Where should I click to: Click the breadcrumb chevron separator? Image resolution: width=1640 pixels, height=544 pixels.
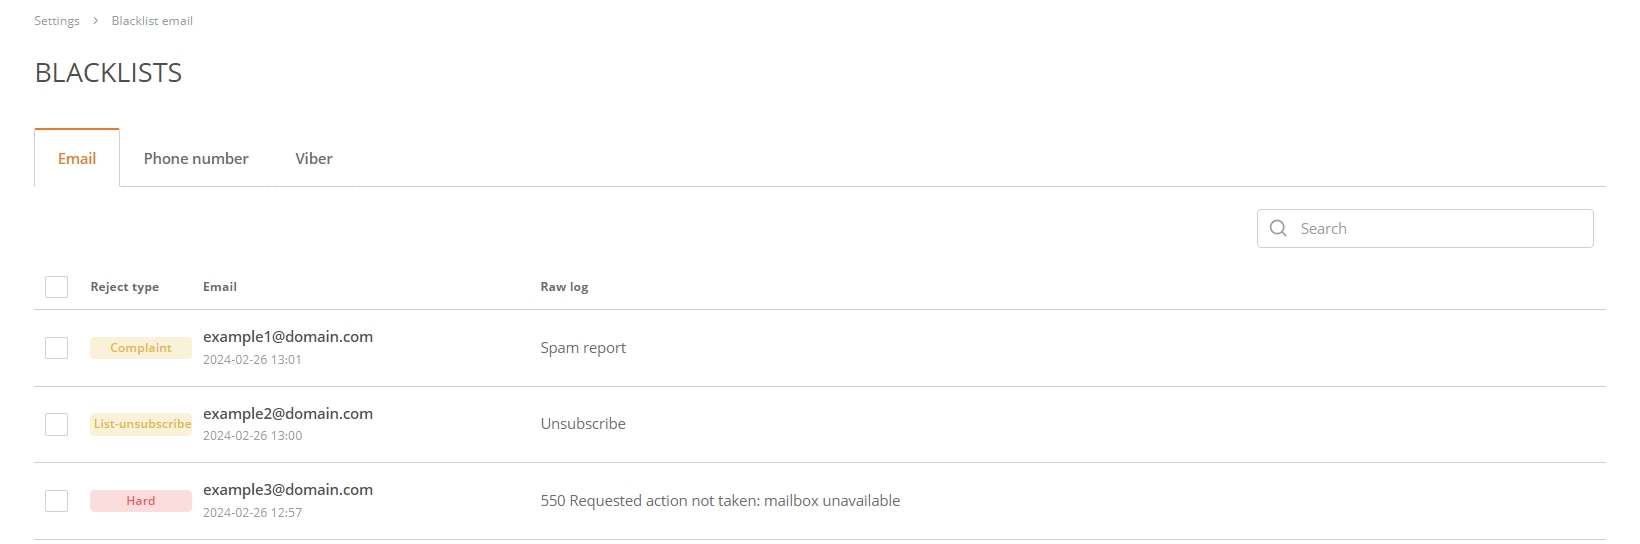[96, 20]
